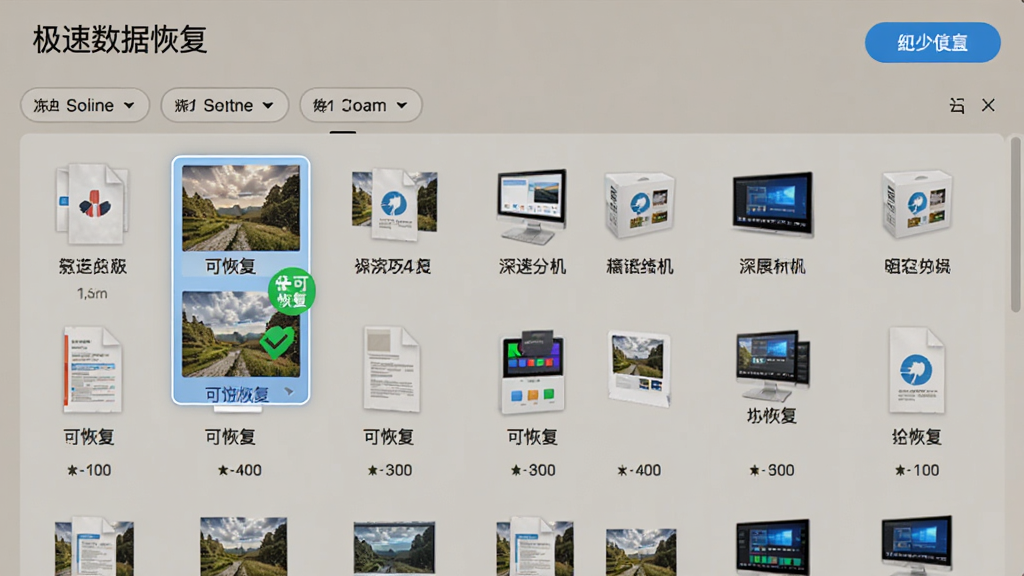Click the 深展析机 label
Viewport: 1024px width, 576px height.
coord(772,266)
